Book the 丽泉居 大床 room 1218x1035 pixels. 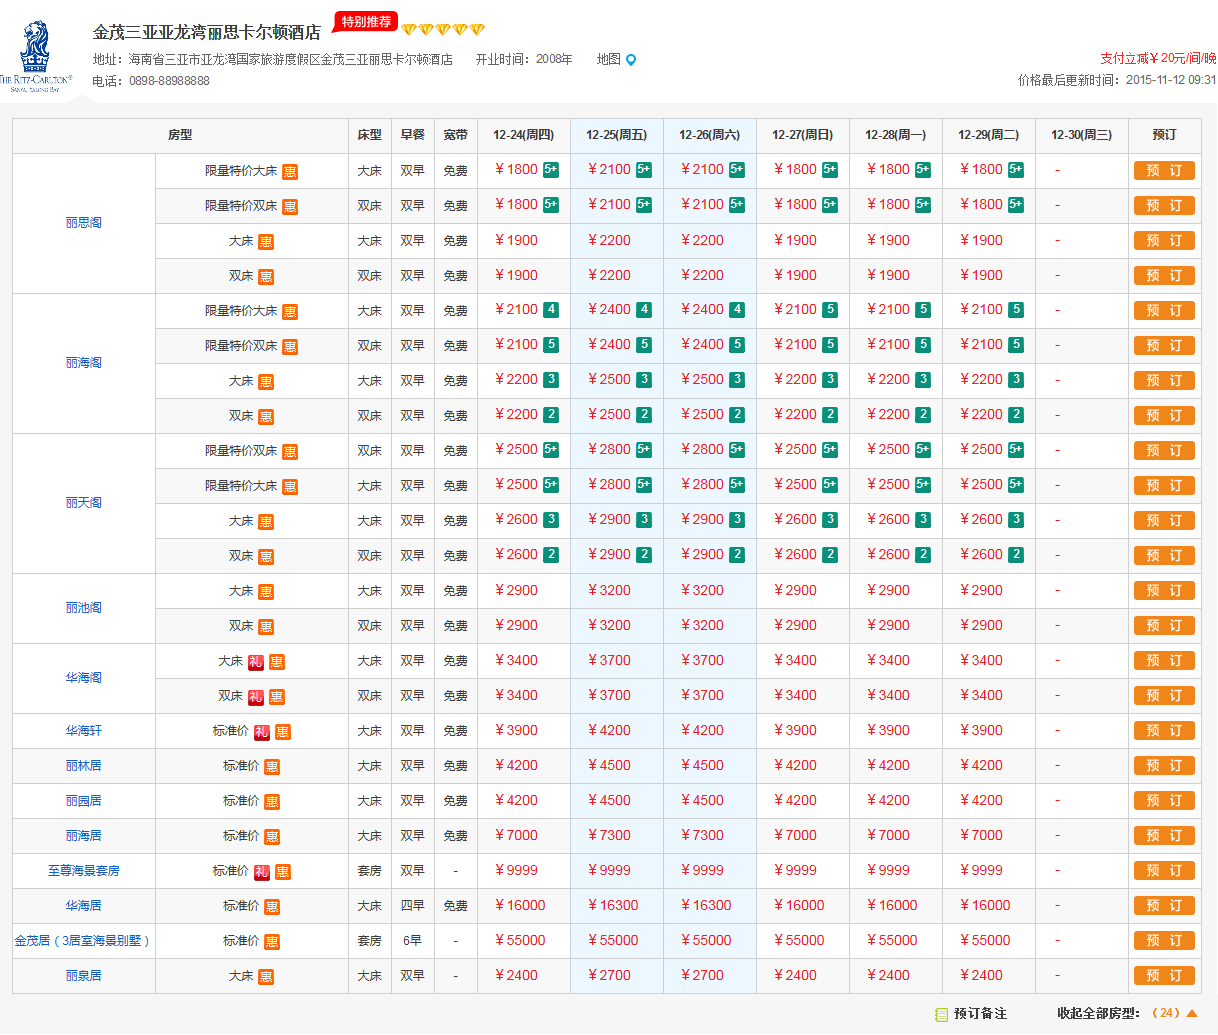coord(1164,976)
